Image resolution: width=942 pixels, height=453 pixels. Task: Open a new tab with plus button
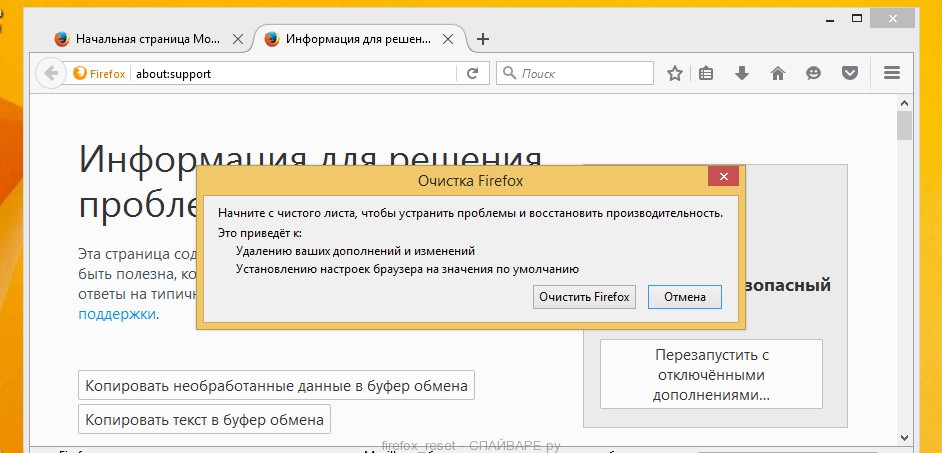click(x=482, y=40)
